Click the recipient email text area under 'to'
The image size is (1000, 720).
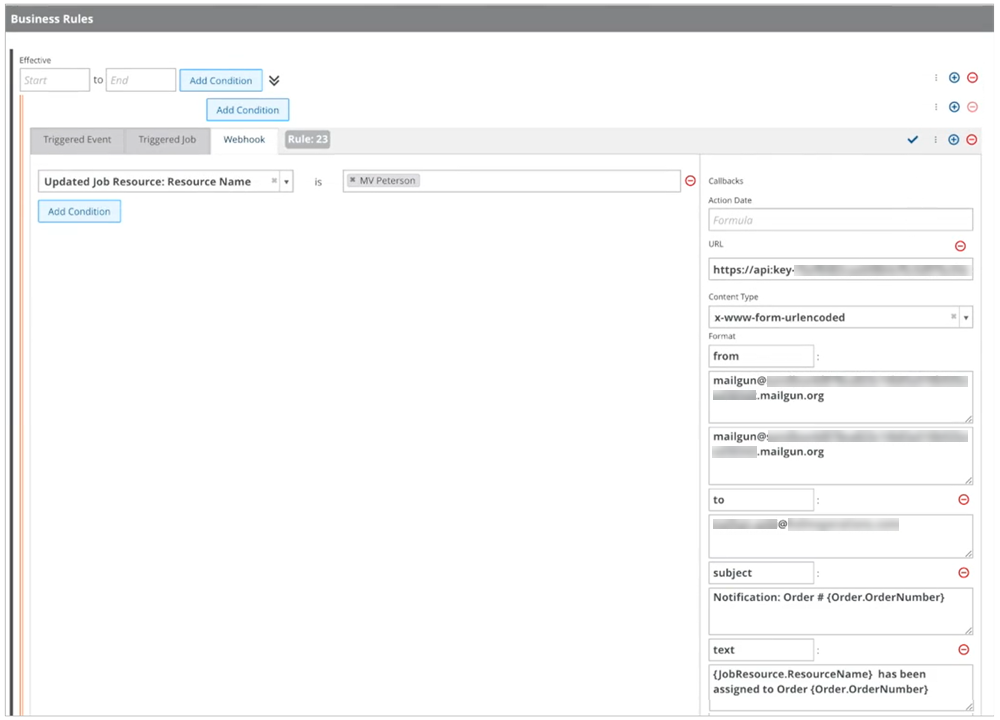pyautogui.click(x=841, y=536)
